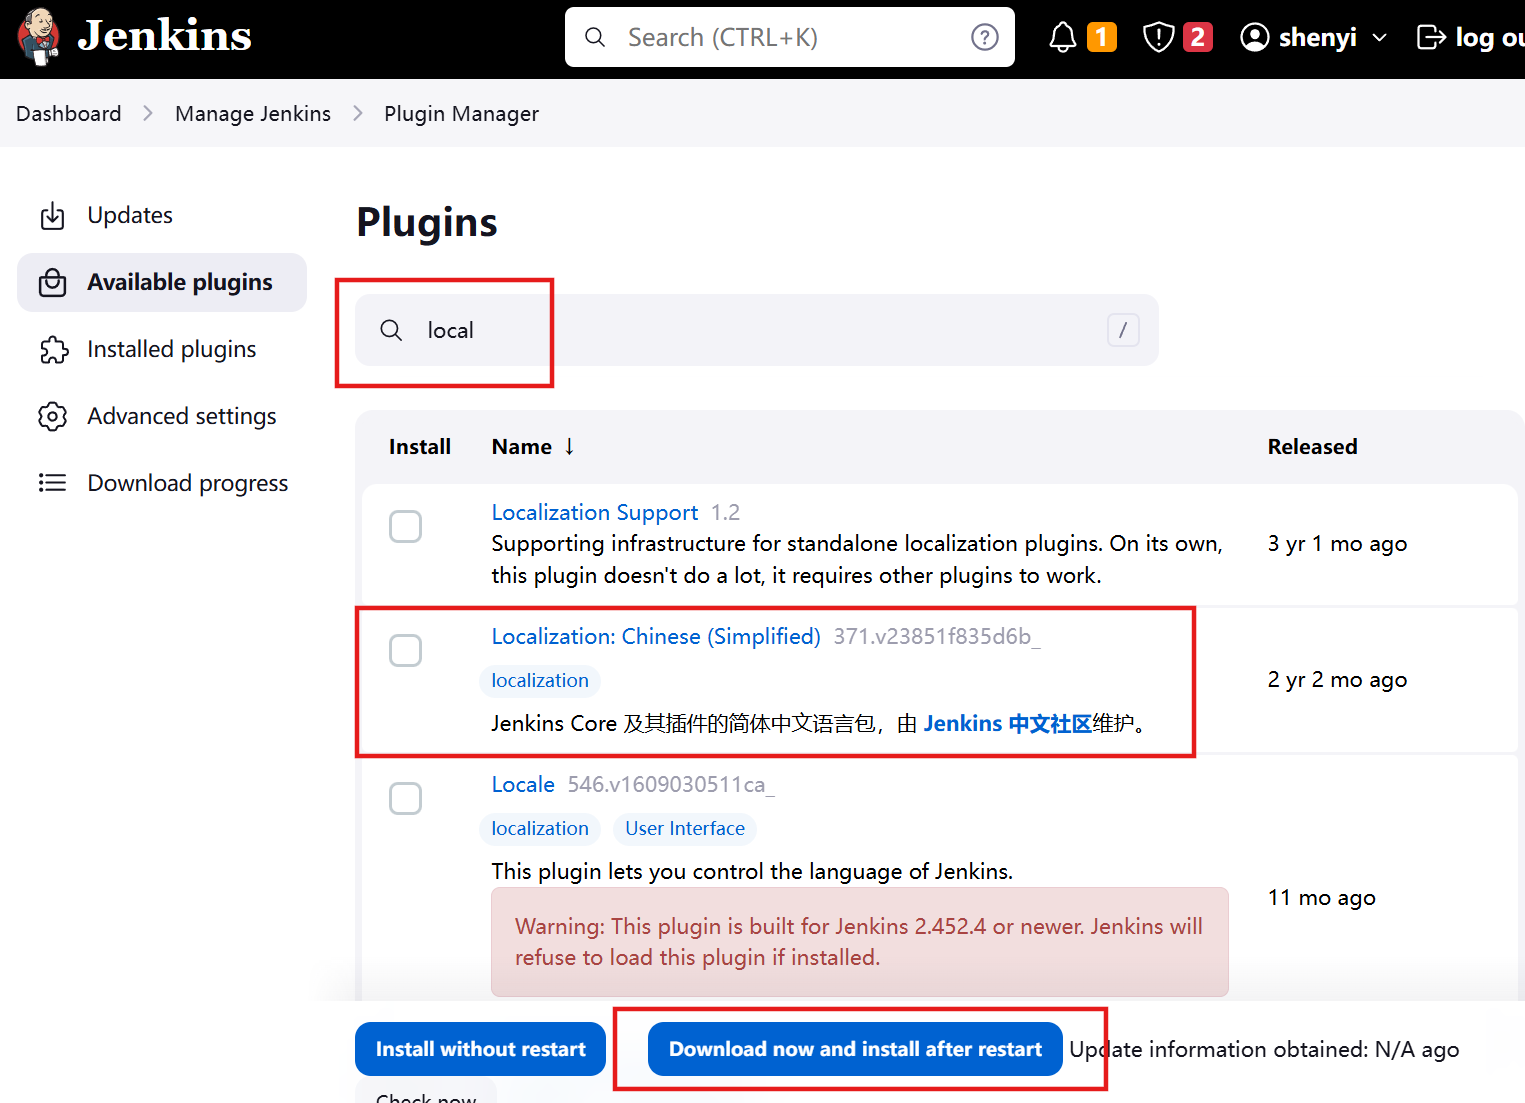Click 'Update information obtained: N/A ago' text
1525x1103 pixels.
pyautogui.click(x=1264, y=1049)
